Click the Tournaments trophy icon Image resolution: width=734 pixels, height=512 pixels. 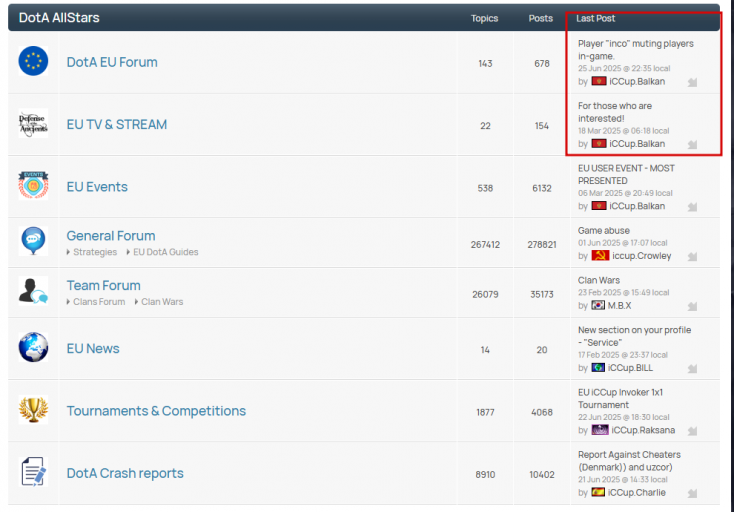click(x=33, y=410)
